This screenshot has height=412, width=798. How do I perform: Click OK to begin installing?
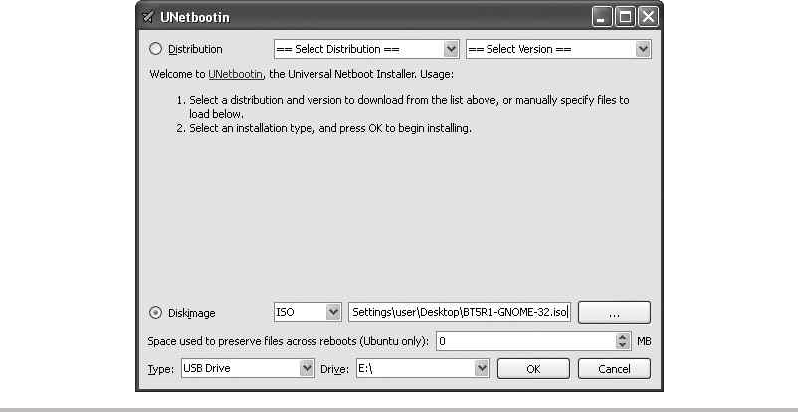[x=533, y=369]
